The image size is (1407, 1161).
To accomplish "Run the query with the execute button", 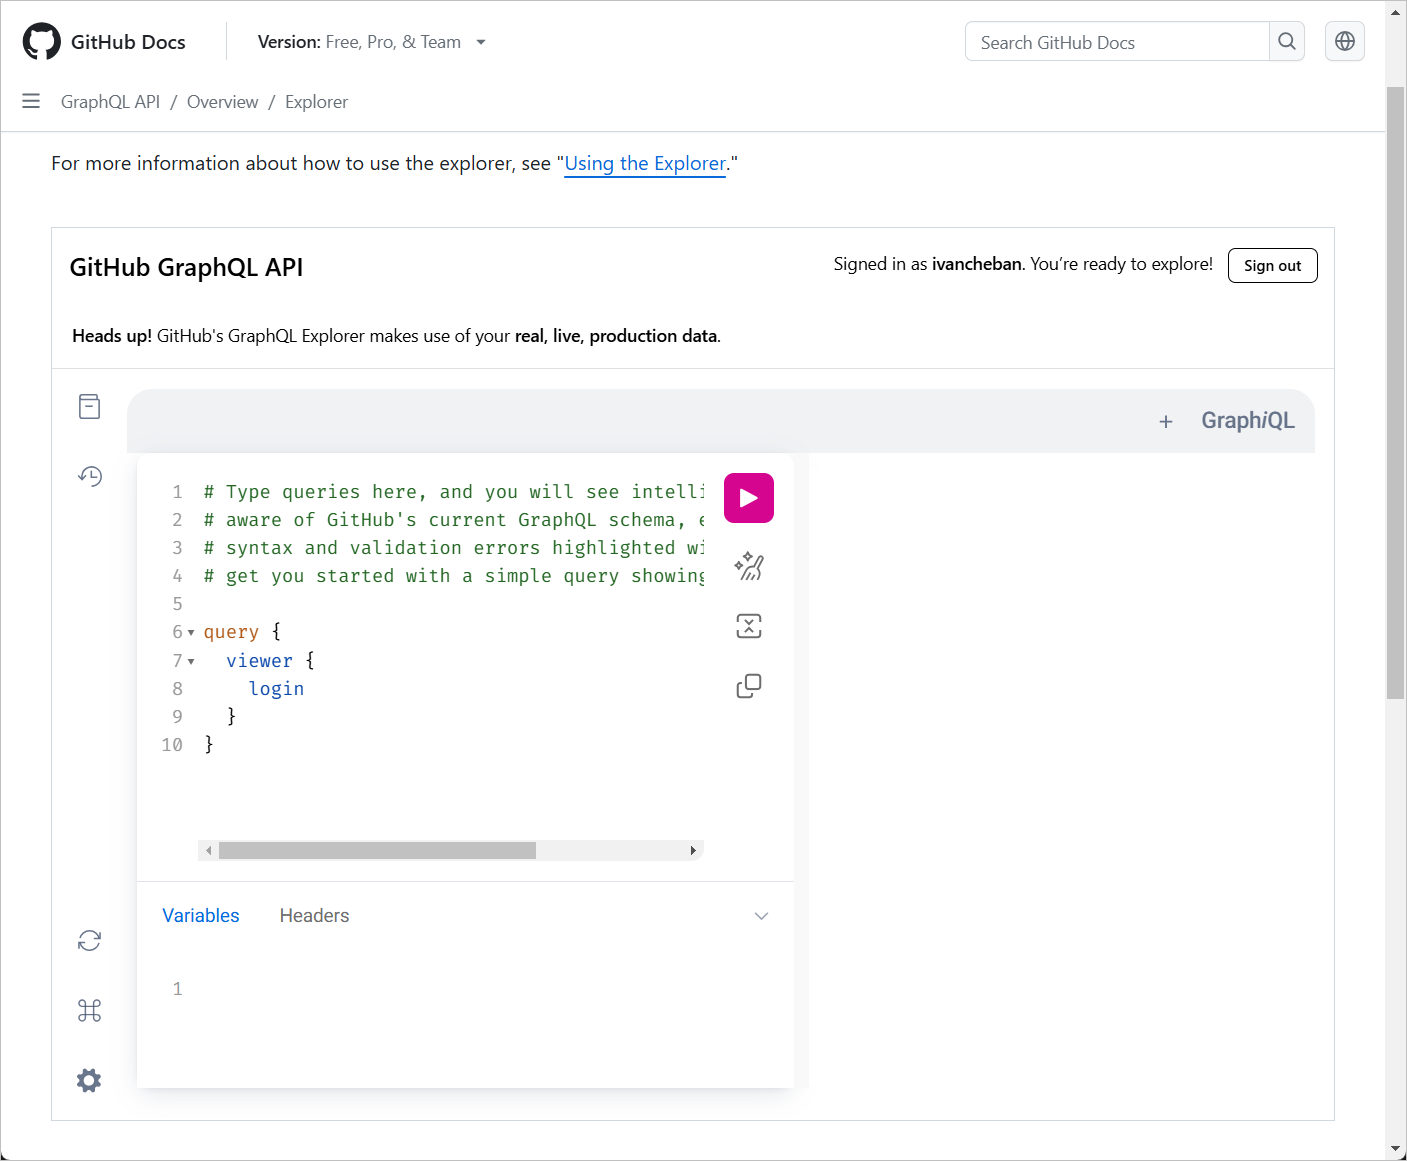I will tap(748, 498).
